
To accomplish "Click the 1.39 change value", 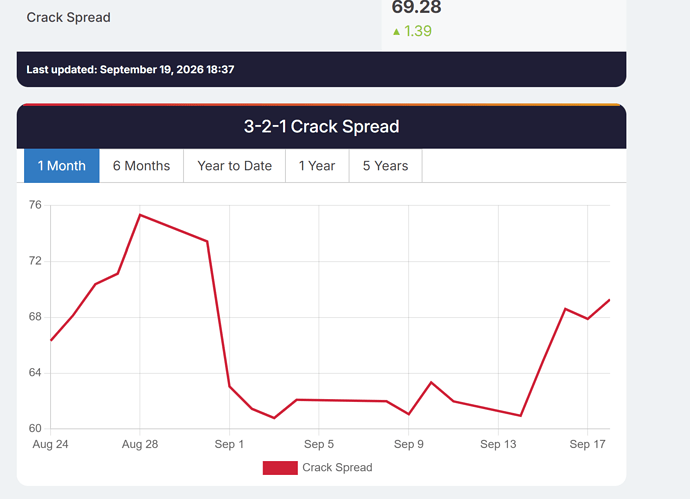I will point(418,31).
